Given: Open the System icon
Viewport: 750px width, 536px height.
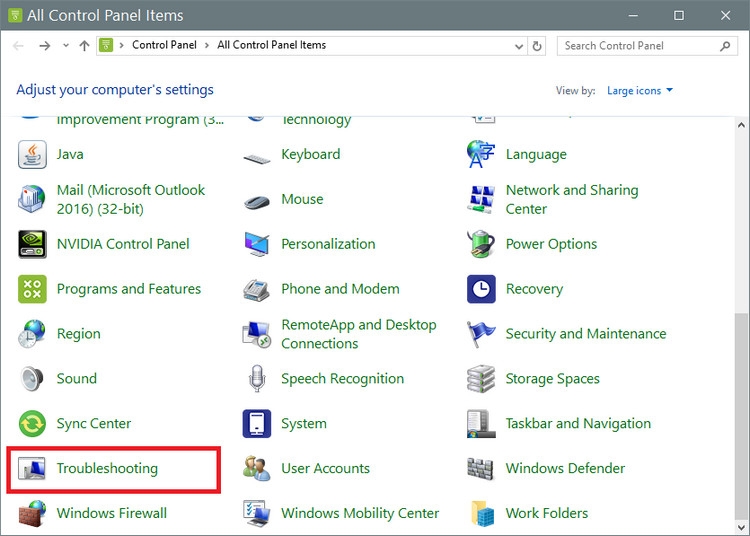Looking at the screenshot, I should 257,424.
